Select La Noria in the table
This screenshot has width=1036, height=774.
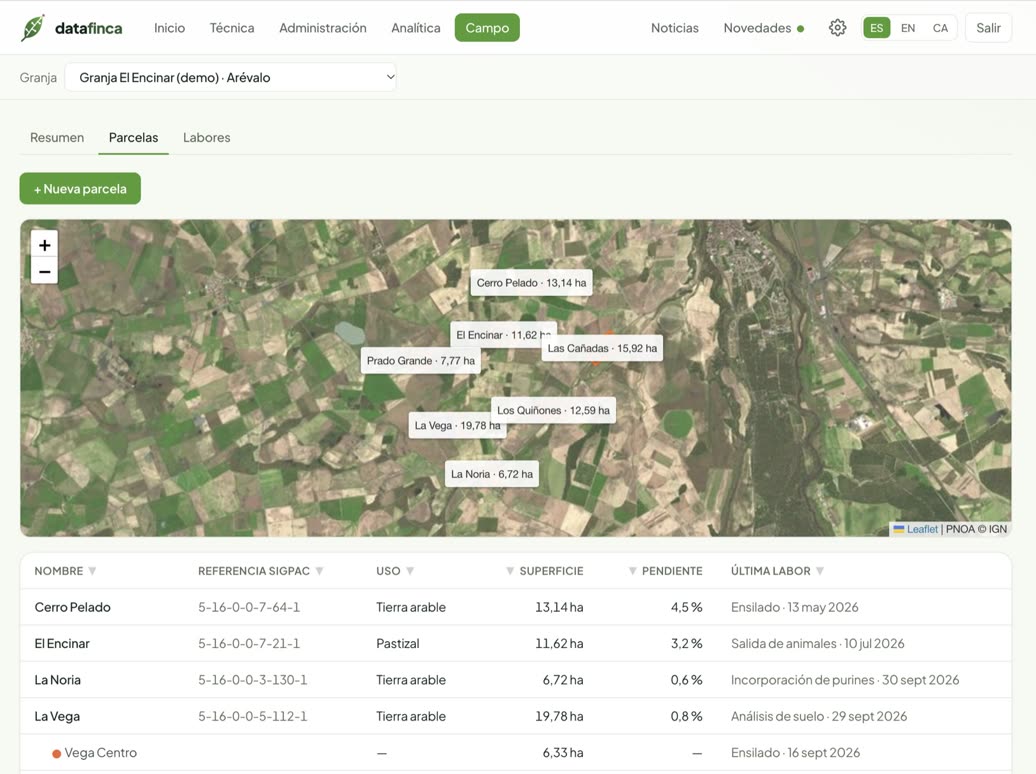57,680
